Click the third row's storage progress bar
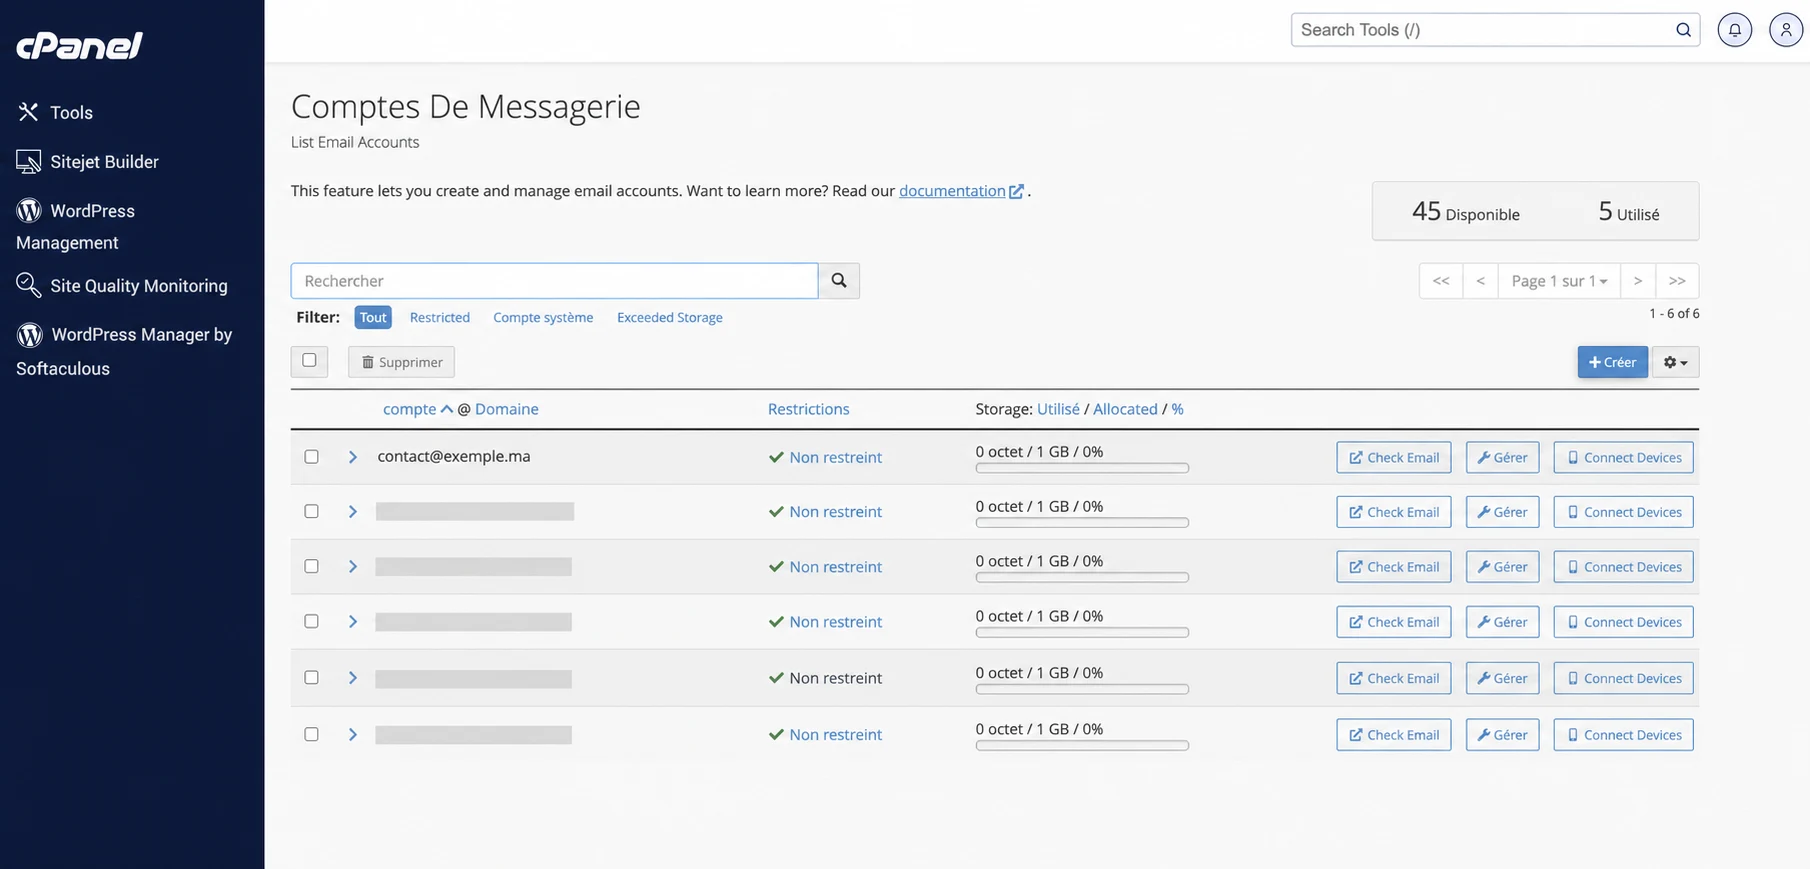The image size is (1810, 869). tap(1082, 577)
